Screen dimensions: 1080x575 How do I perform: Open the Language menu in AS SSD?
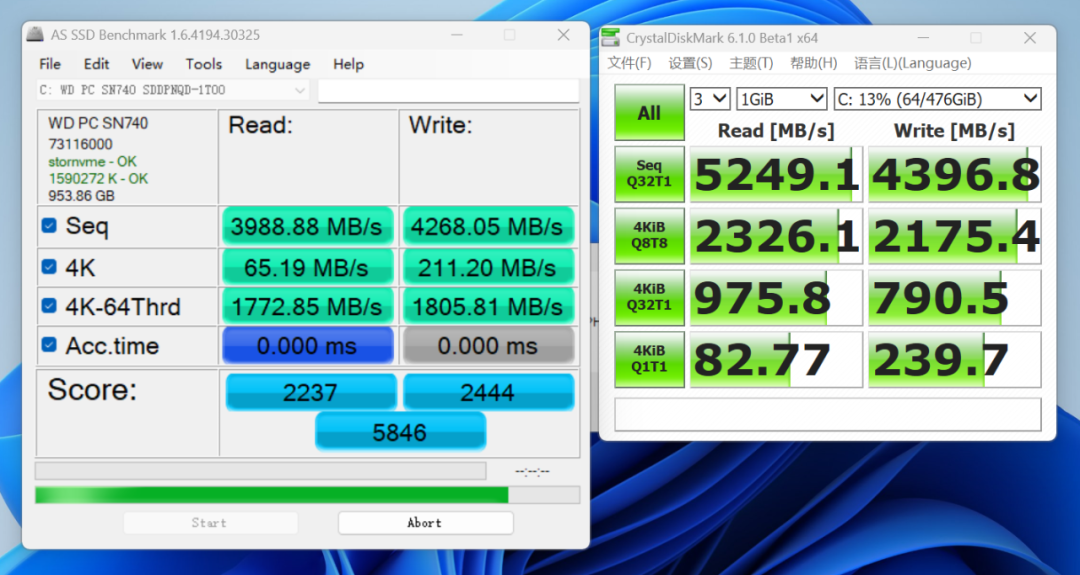pos(278,64)
